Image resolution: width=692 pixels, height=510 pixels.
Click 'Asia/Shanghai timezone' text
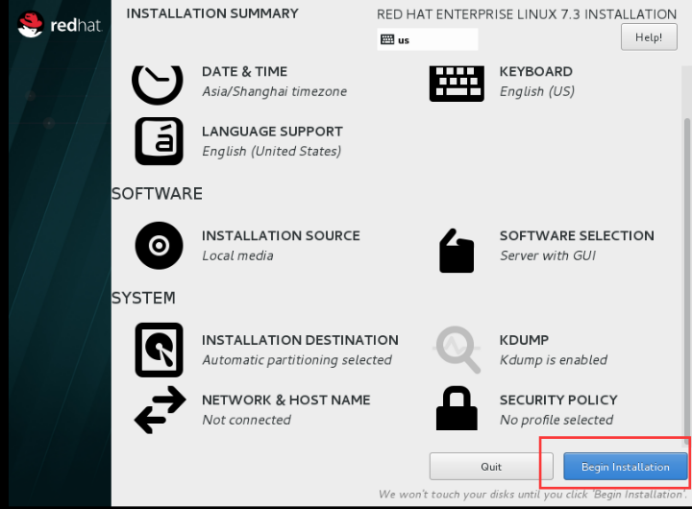(x=275, y=91)
